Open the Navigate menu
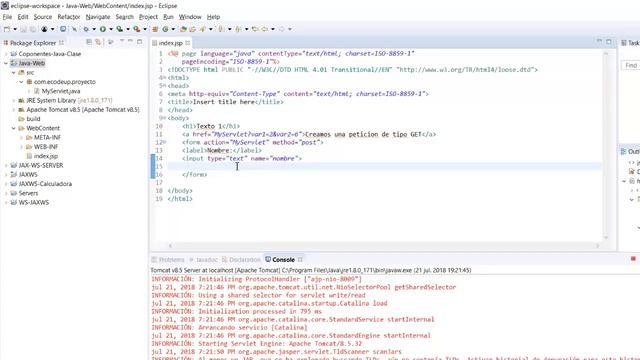Screen dimensions: 640x360 tap(98, 17)
